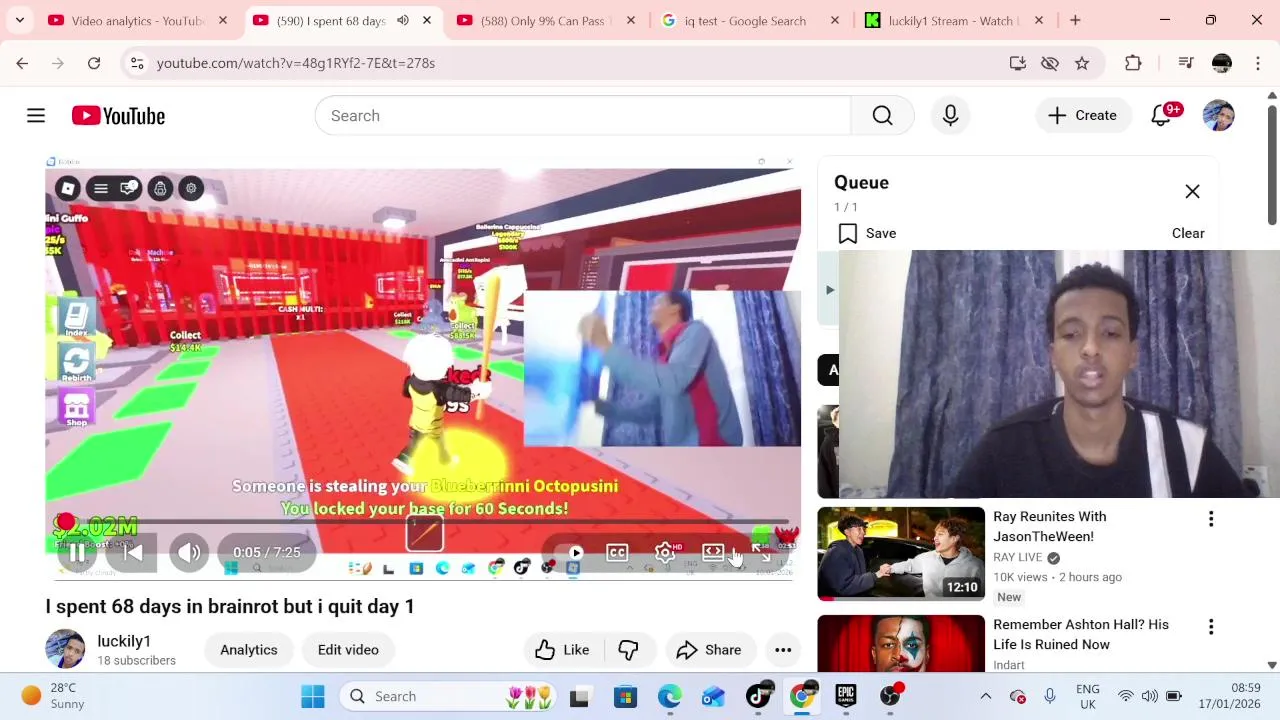Open Chrome three-dot menu
The image size is (1280, 720).
tap(1258, 63)
